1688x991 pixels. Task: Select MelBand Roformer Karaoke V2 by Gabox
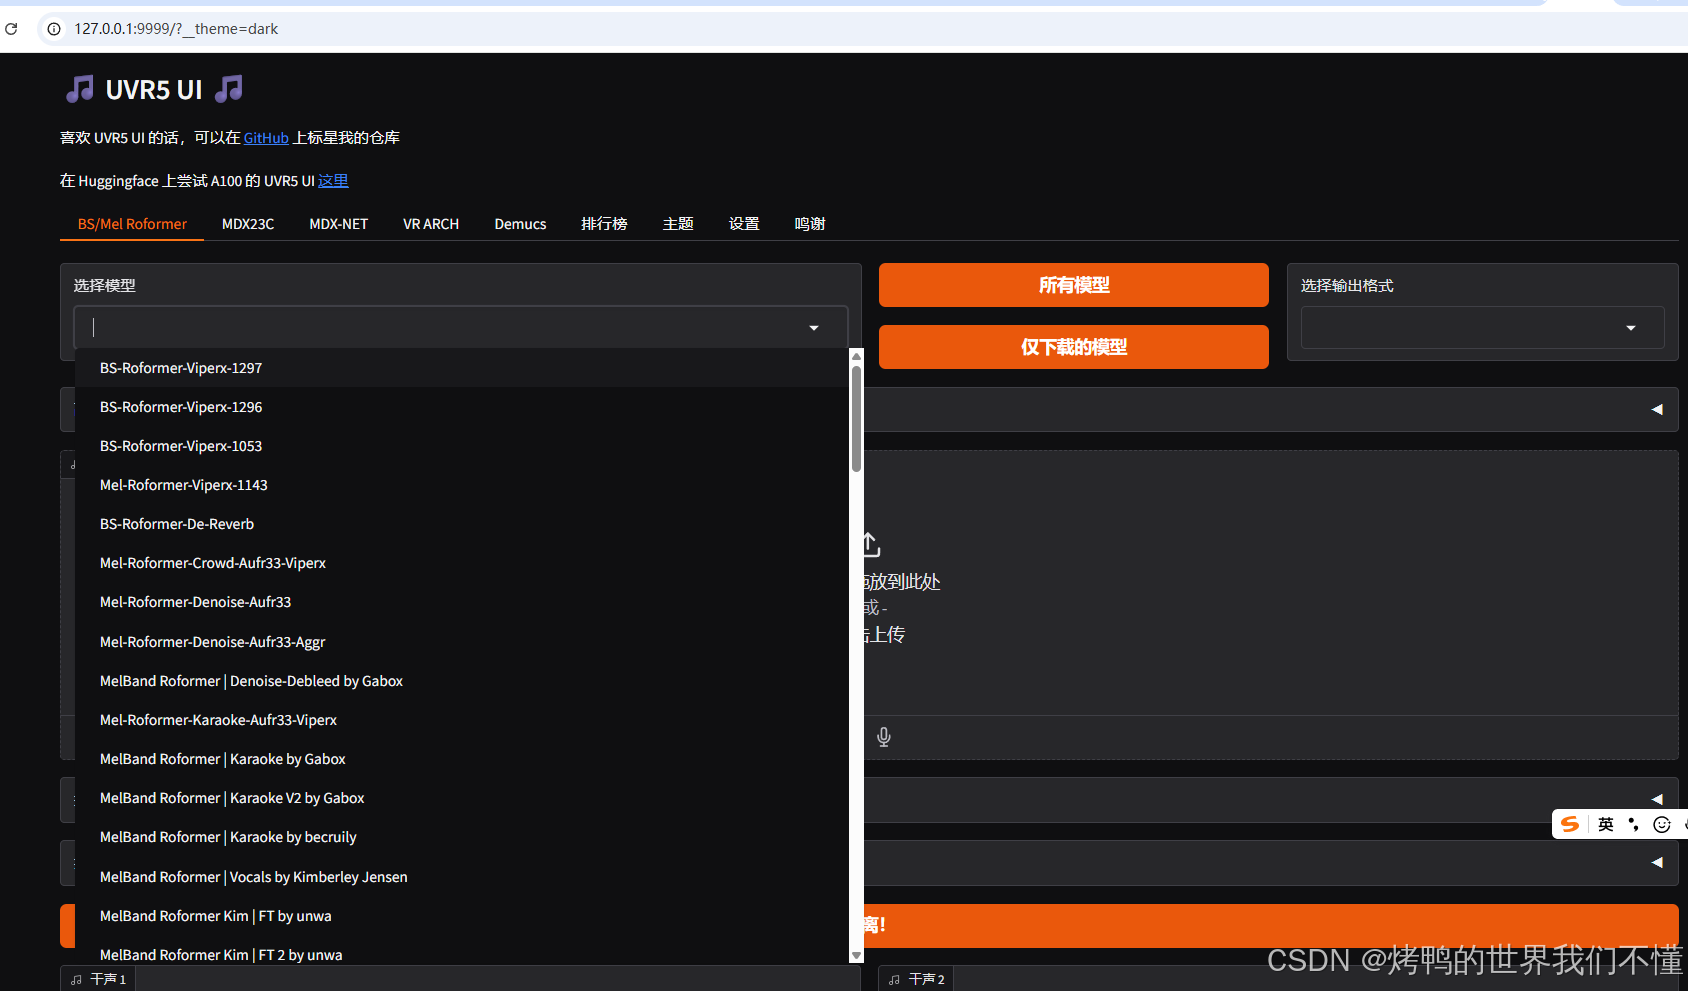pos(462,798)
